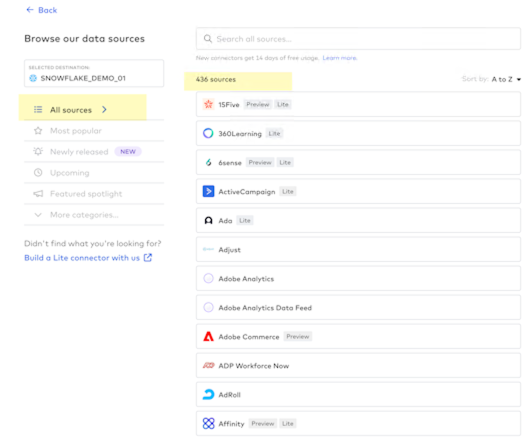This screenshot has height=440, width=528.
Task: Click the Affinity logo icon
Action: [208, 424]
